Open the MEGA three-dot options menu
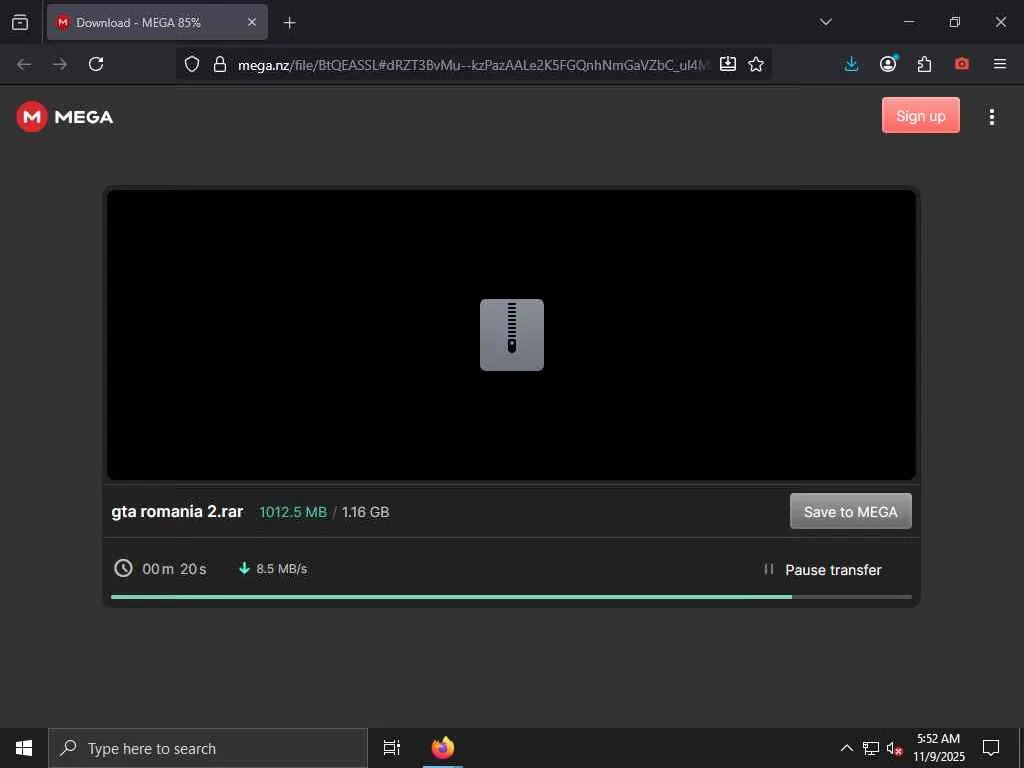Image resolution: width=1024 pixels, height=768 pixels. [991, 117]
